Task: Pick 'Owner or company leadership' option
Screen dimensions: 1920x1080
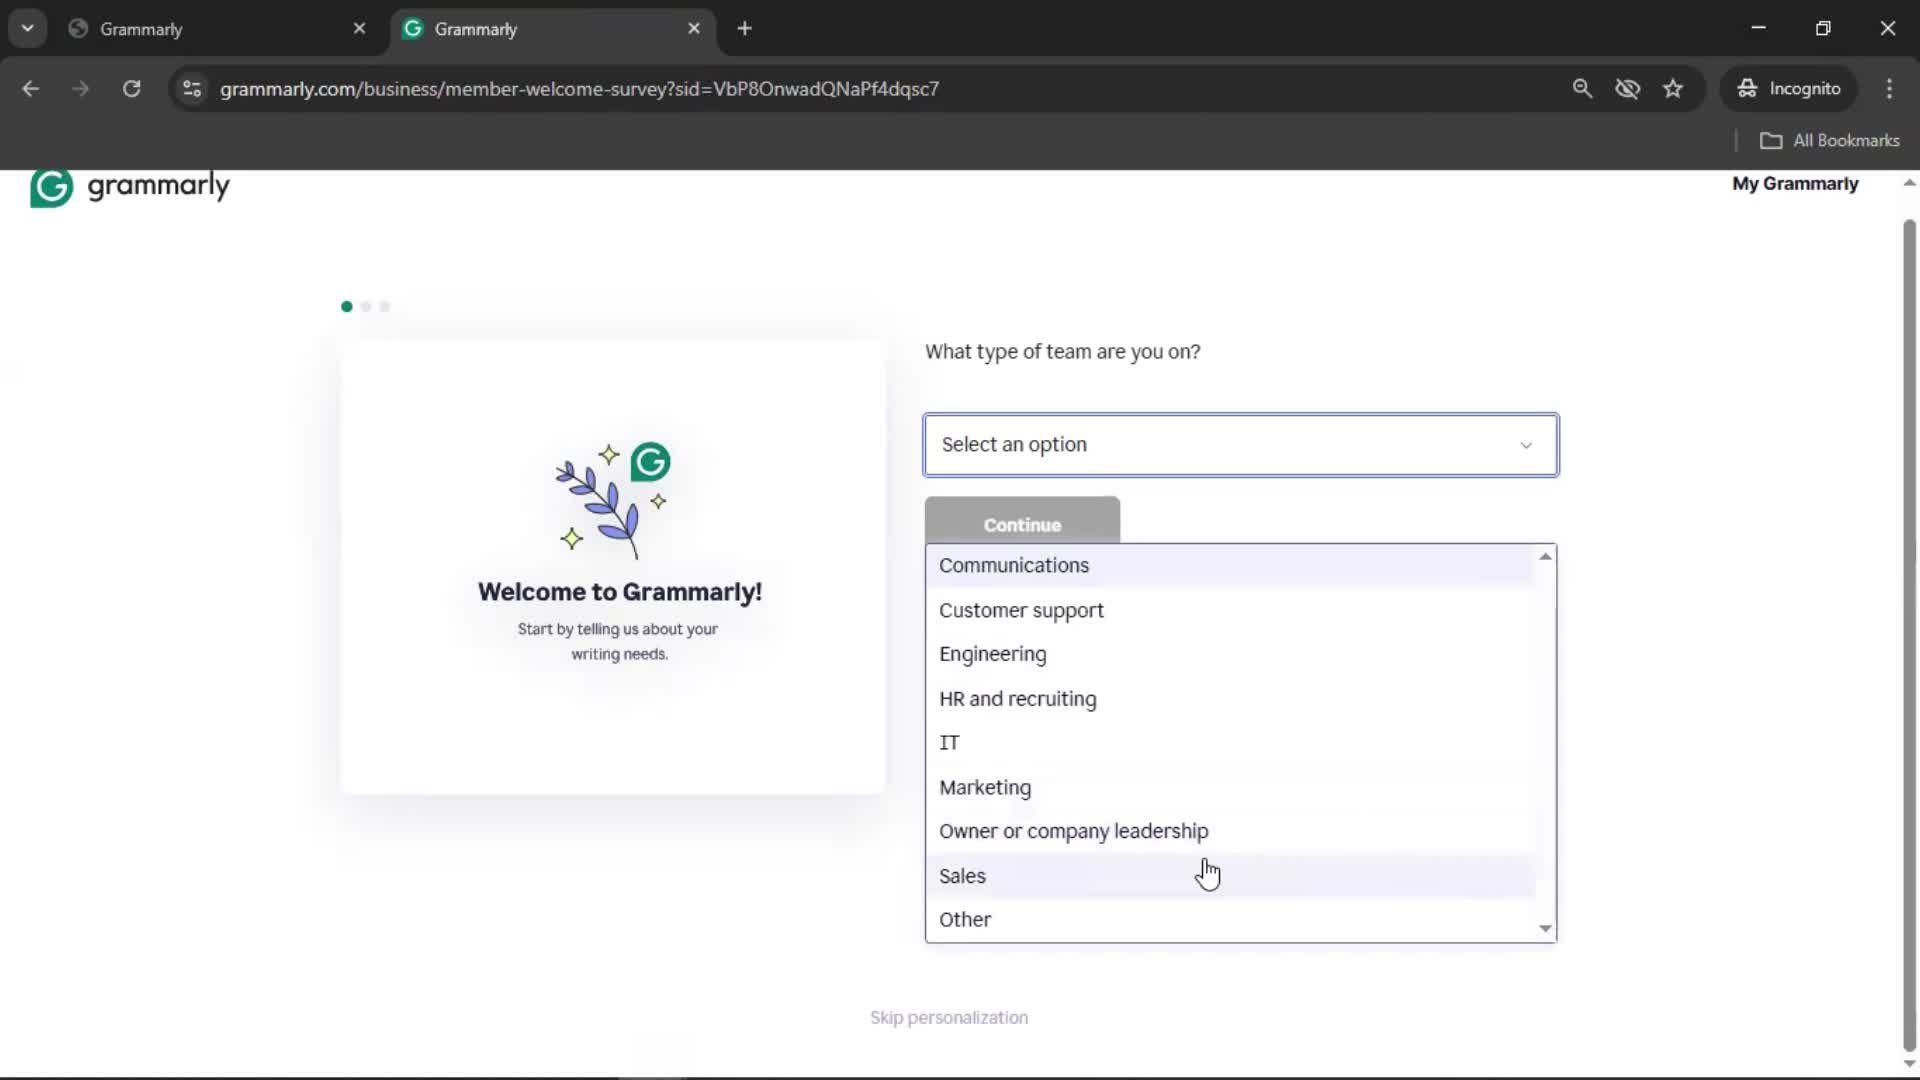Action: [1073, 831]
